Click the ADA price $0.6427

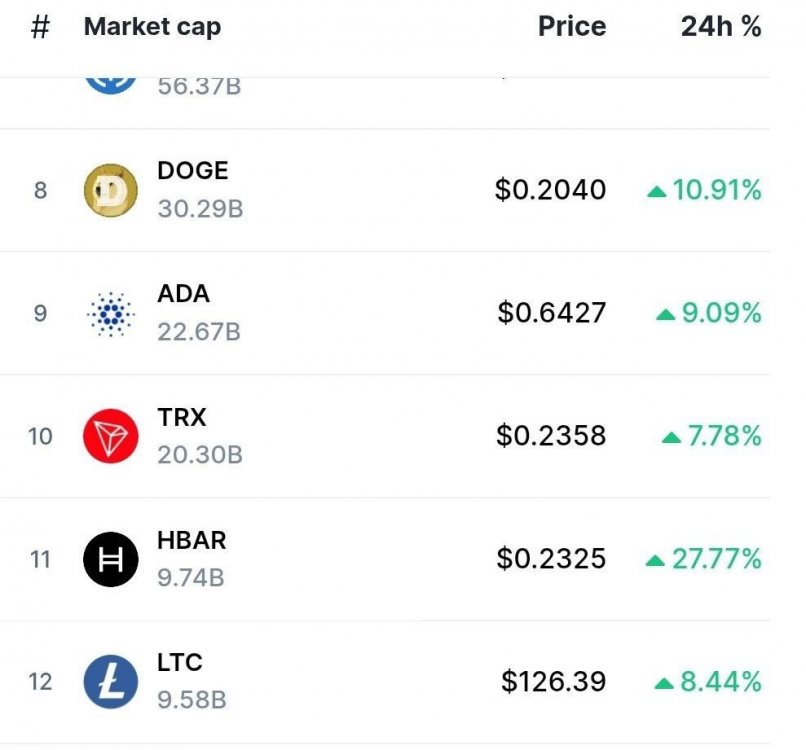pyautogui.click(x=552, y=313)
